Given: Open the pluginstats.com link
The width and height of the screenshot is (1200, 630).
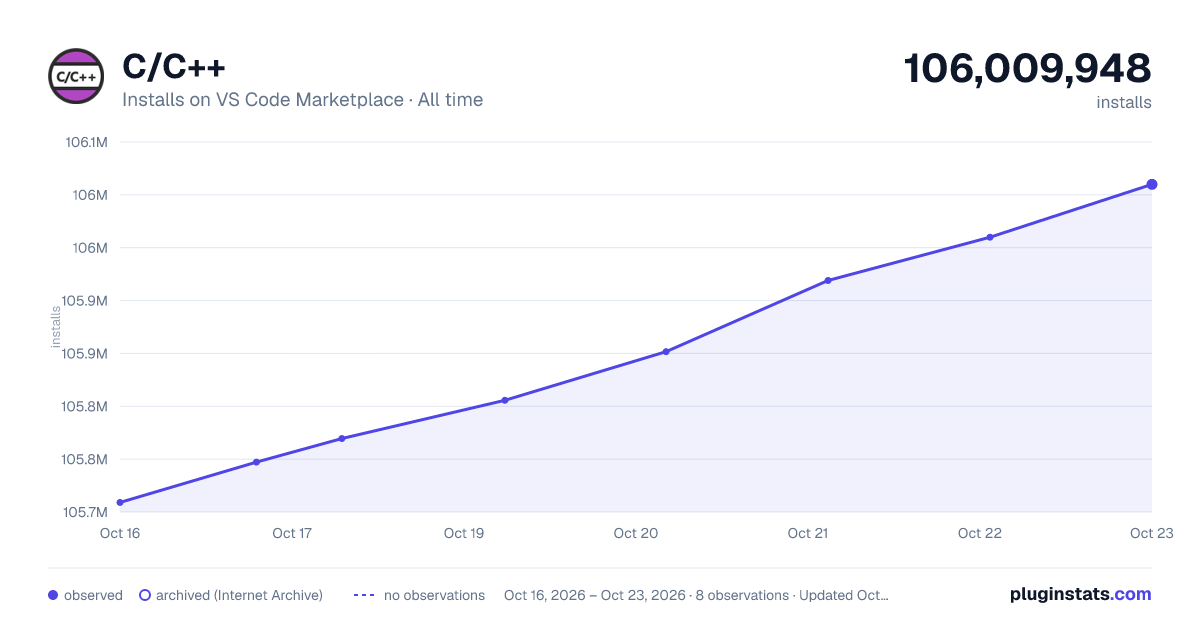Looking at the screenshot, I should click(x=1081, y=594).
